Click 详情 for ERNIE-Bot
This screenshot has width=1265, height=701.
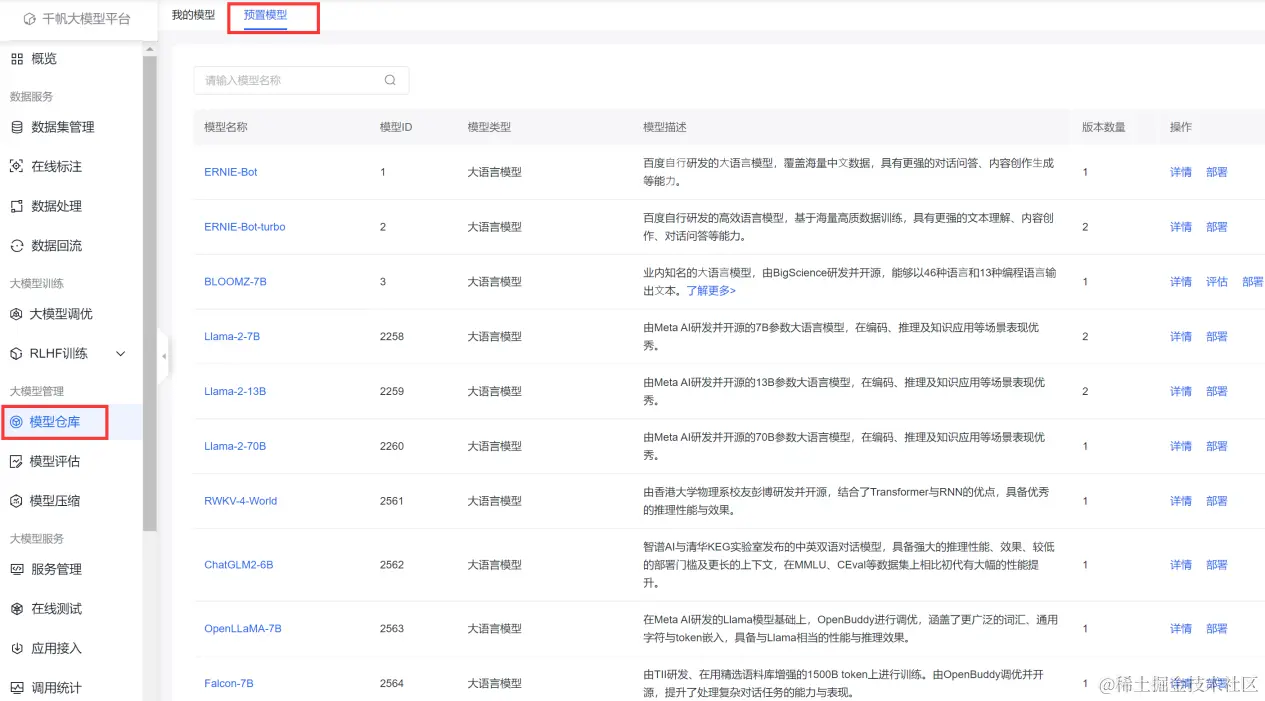[1181, 172]
